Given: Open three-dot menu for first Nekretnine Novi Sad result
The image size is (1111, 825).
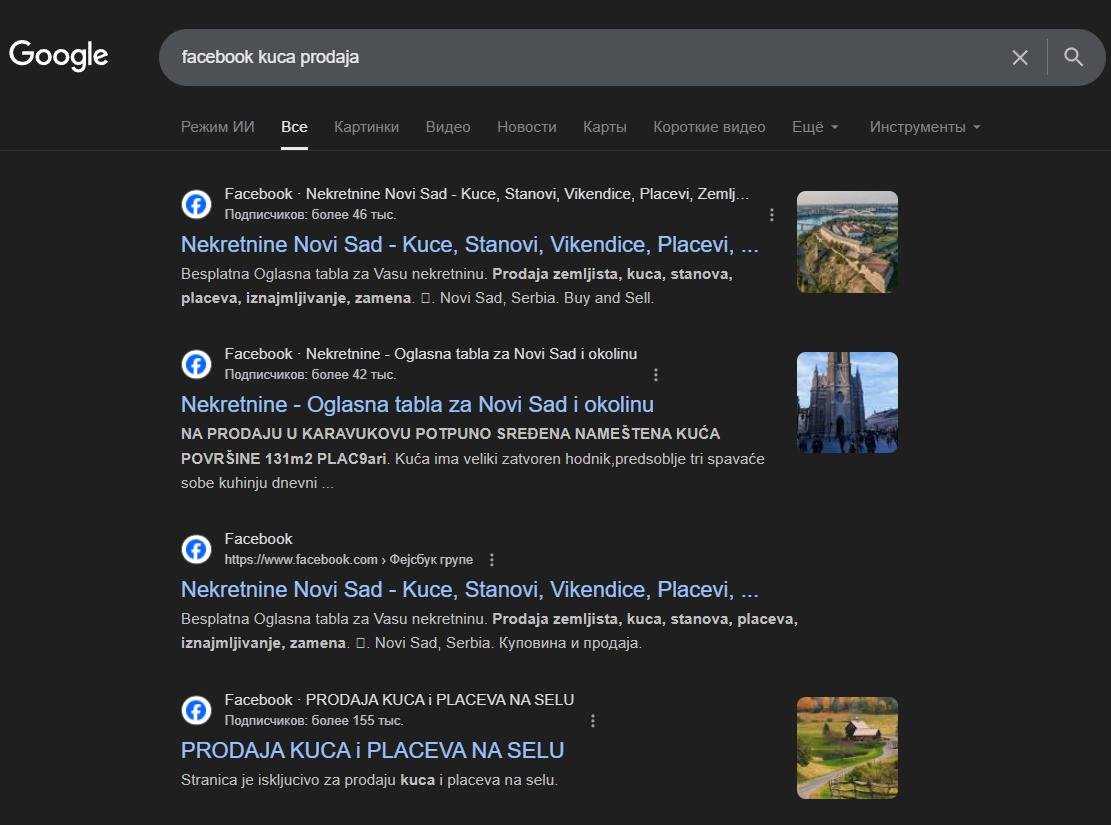Looking at the screenshot, I should click(771, 214).
